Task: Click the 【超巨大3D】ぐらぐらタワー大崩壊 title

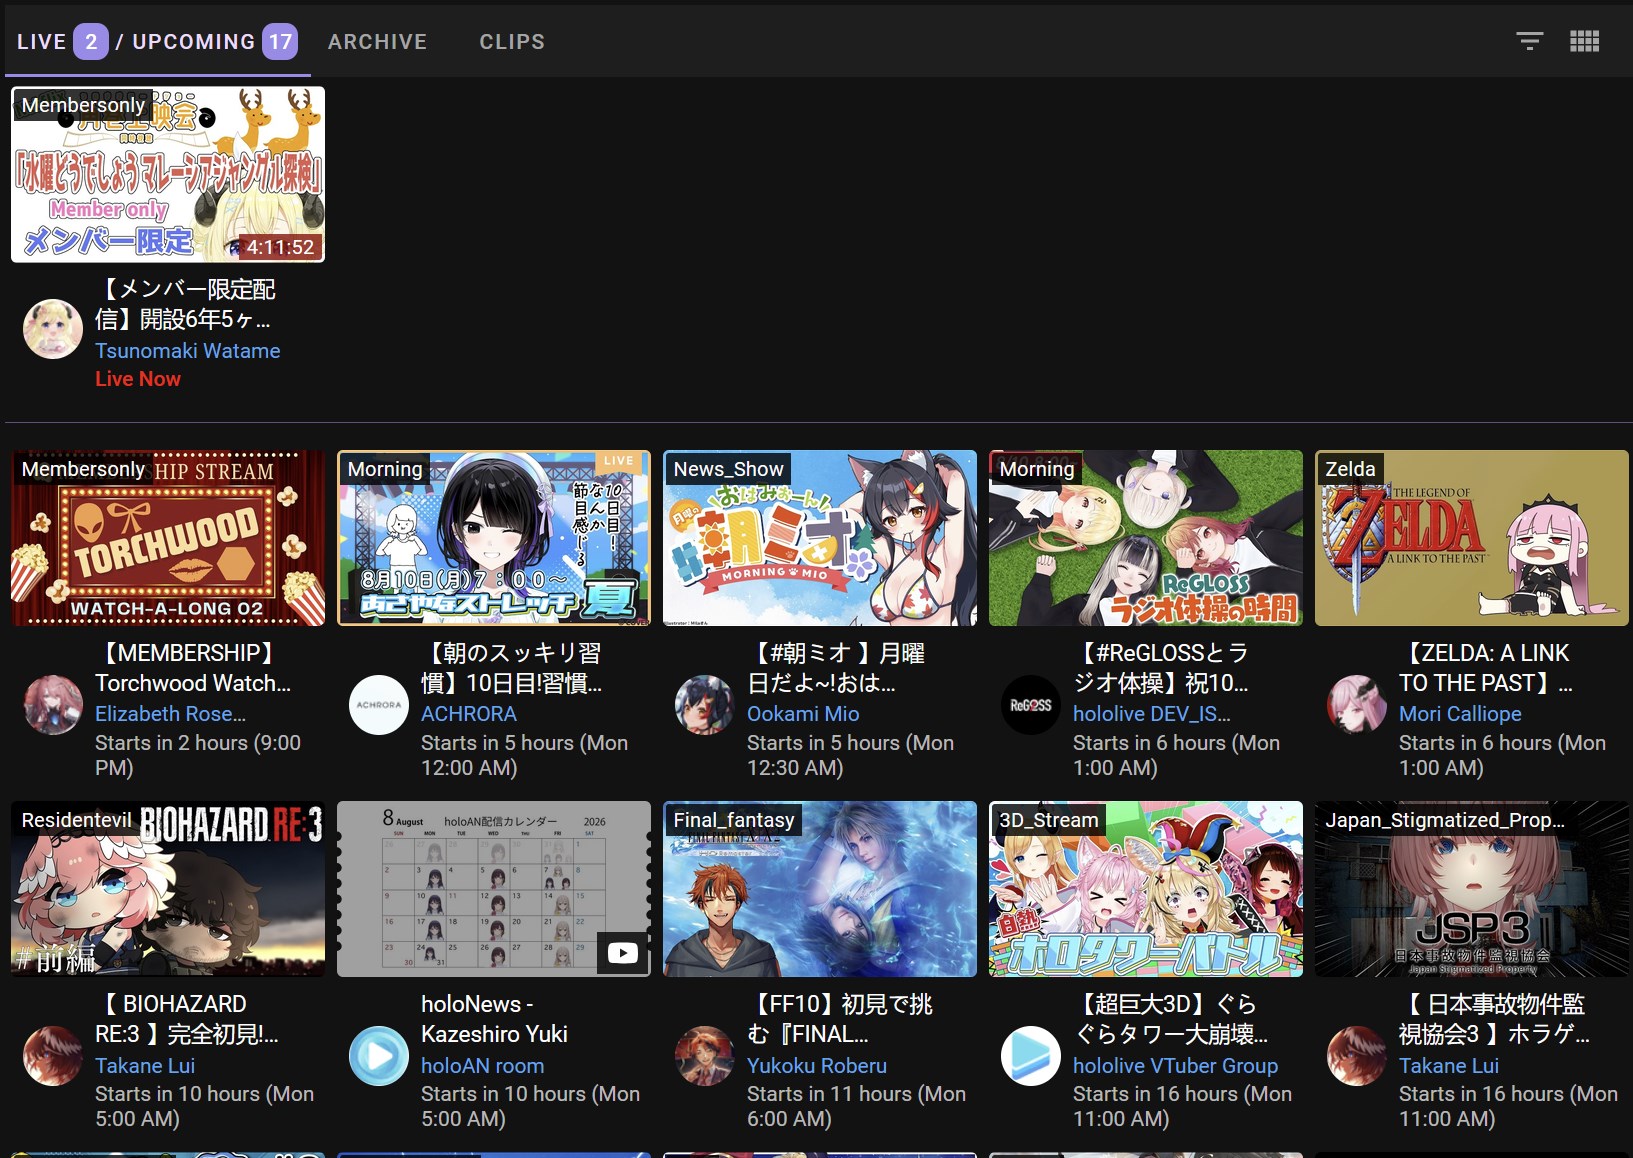Action: point(1170,1019)
